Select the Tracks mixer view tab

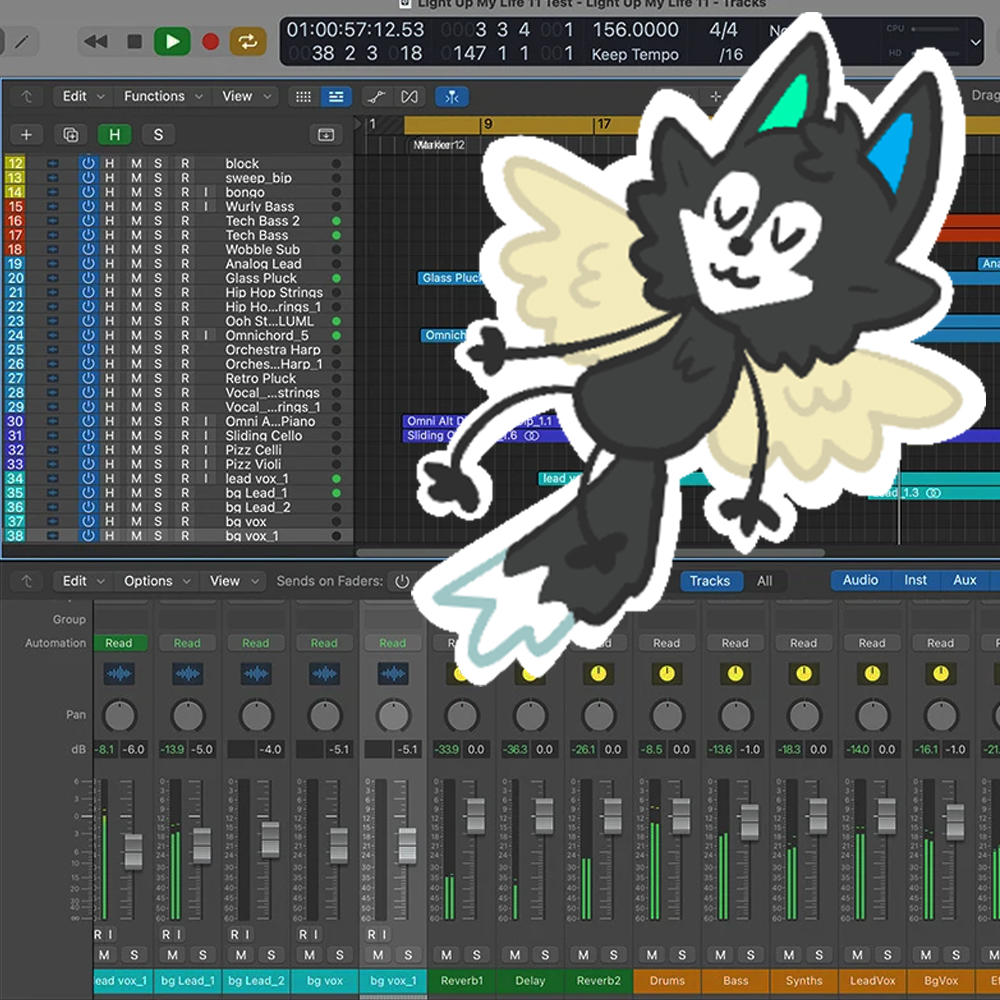(x=710, y=581)
